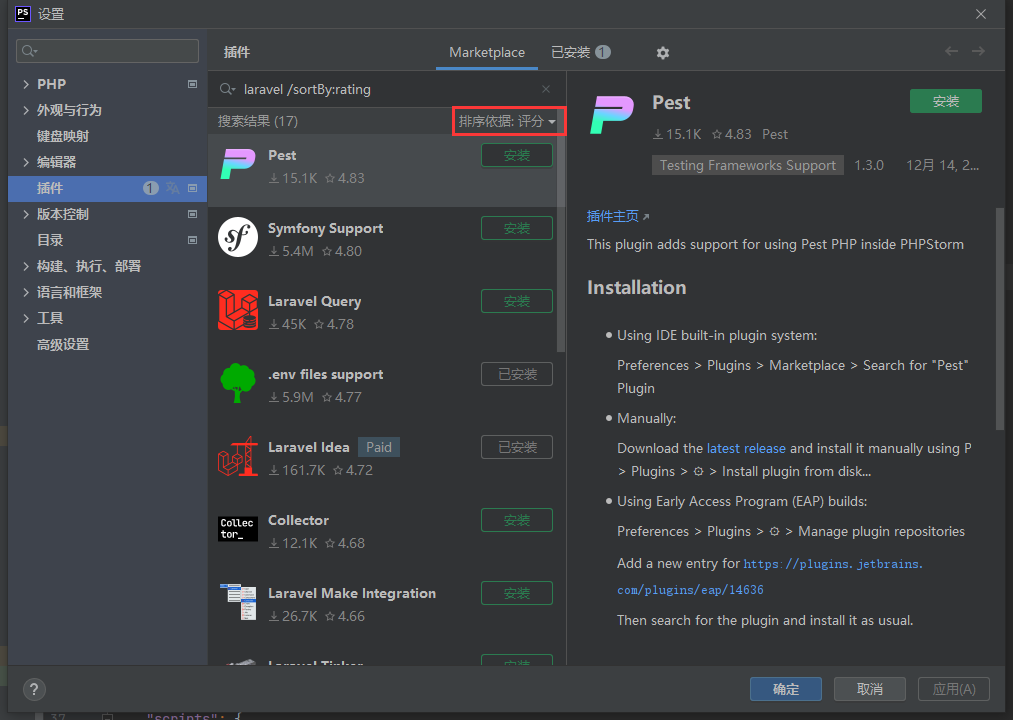Click the Pest plugin logo in the list
Viewport: 1013px width, 720px height.
click(x=238, y=164)
